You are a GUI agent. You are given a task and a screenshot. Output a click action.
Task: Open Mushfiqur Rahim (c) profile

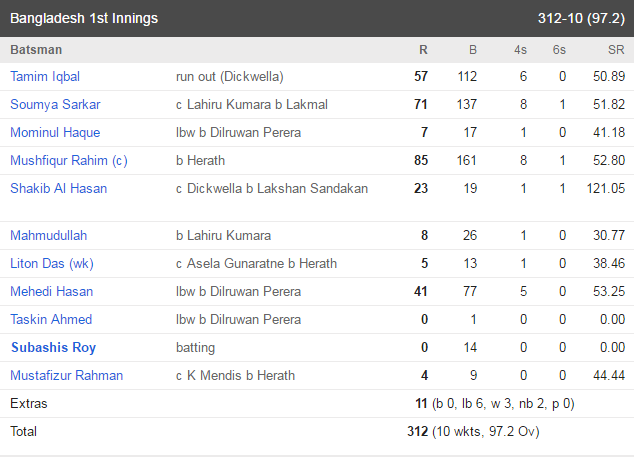[69, 161]
